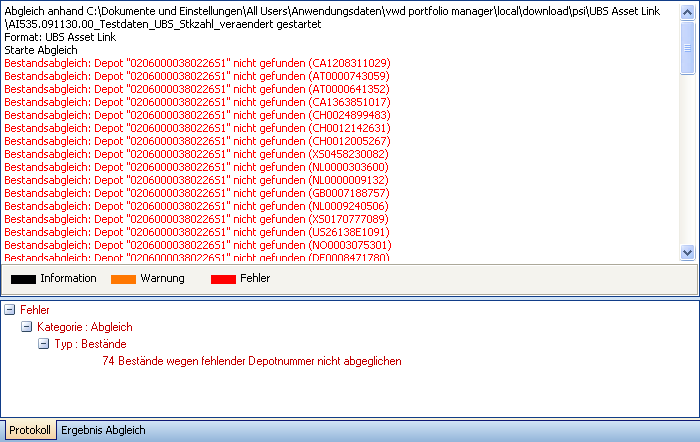The width and height of the screenshot is (700, 442).
Task: Click the log line with XS0458230082
Action: [196, 154]
